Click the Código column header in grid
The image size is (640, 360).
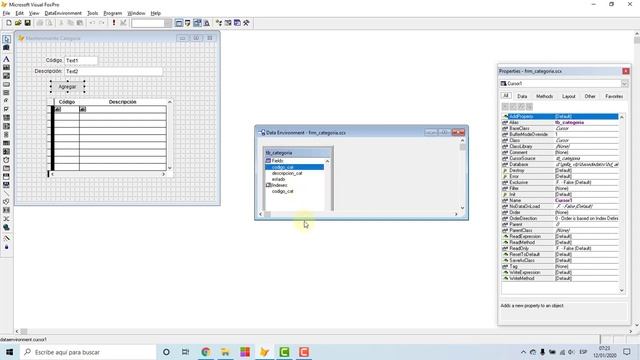coord(67,102)
